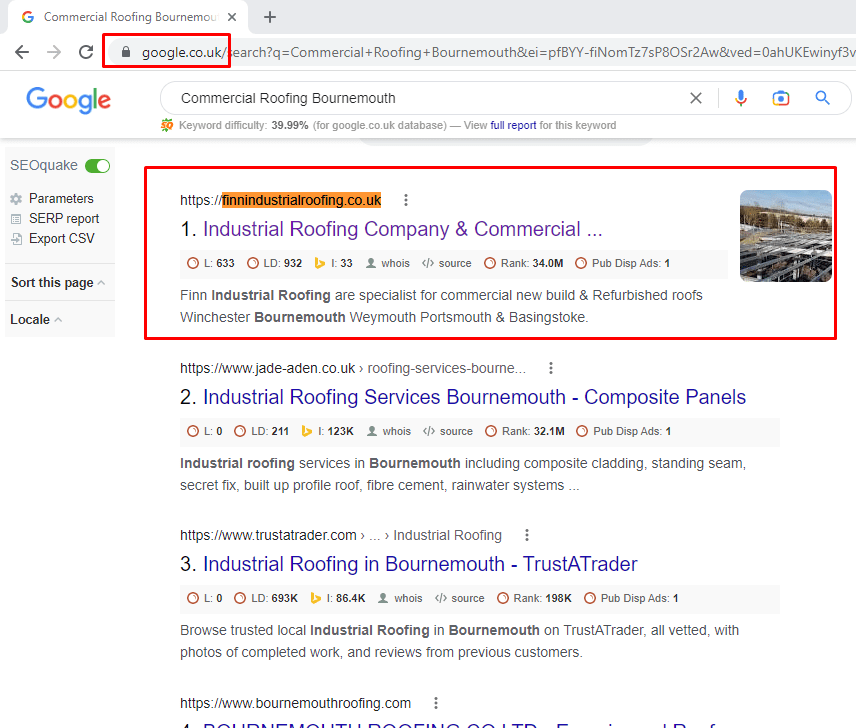View source for result 3
Viewport: 856px width, 728px height.
(x=459, y=599)
